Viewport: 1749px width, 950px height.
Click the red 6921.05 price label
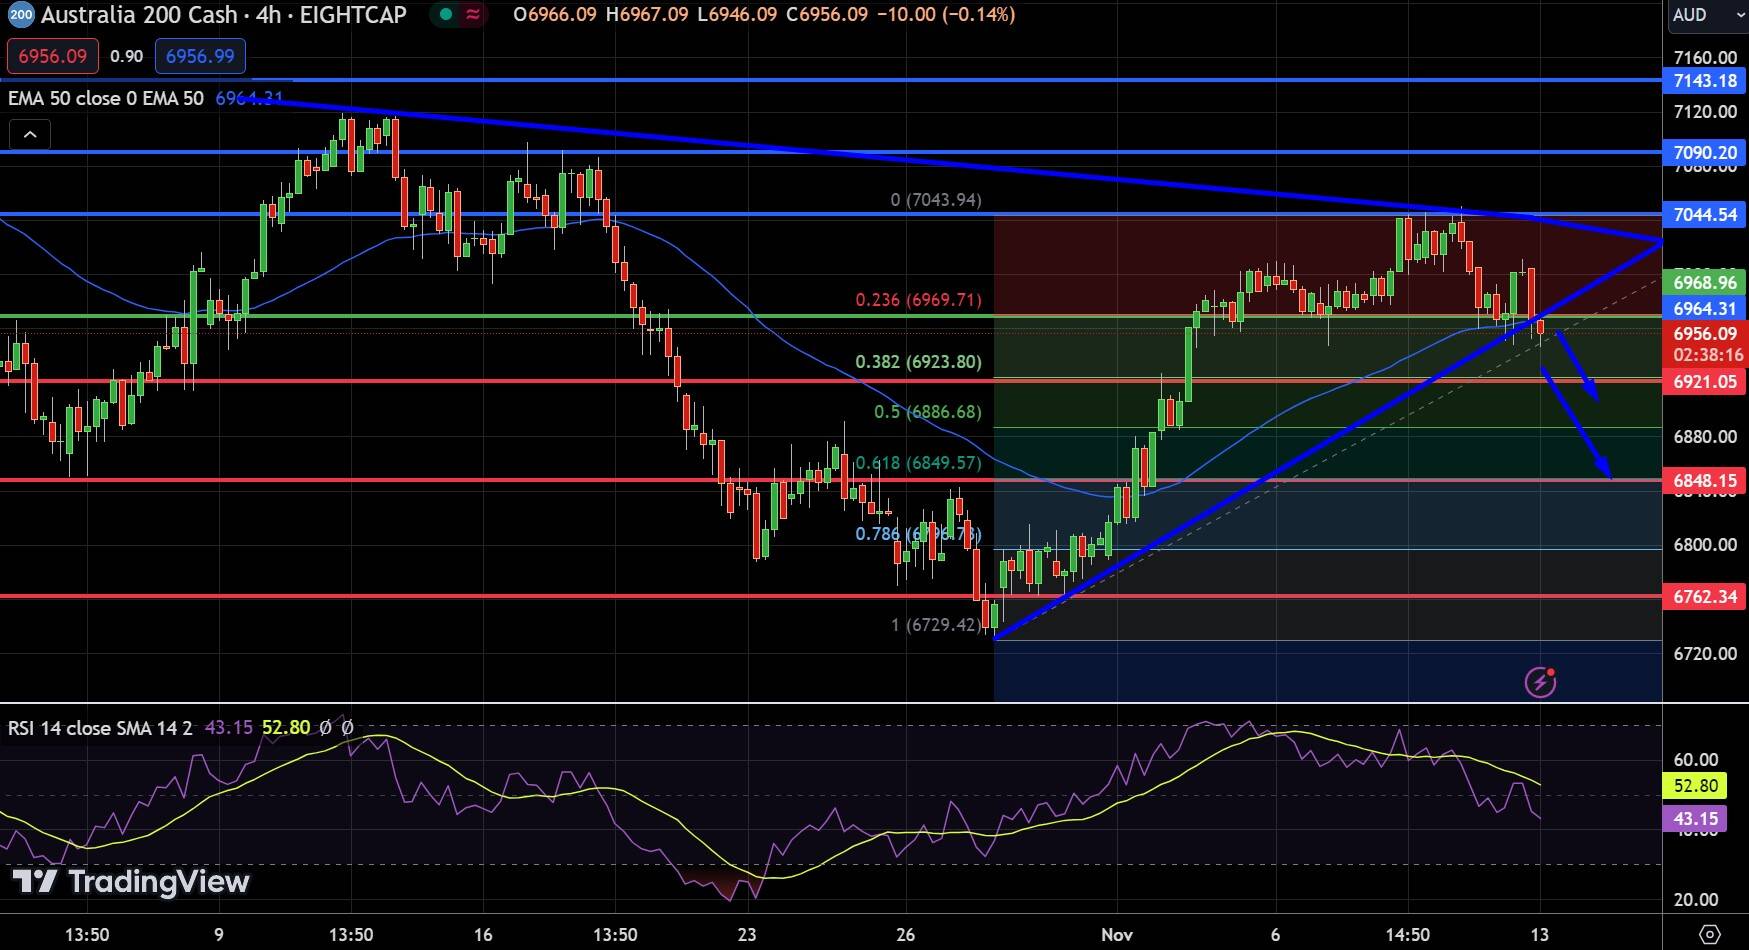(1705, 382)
